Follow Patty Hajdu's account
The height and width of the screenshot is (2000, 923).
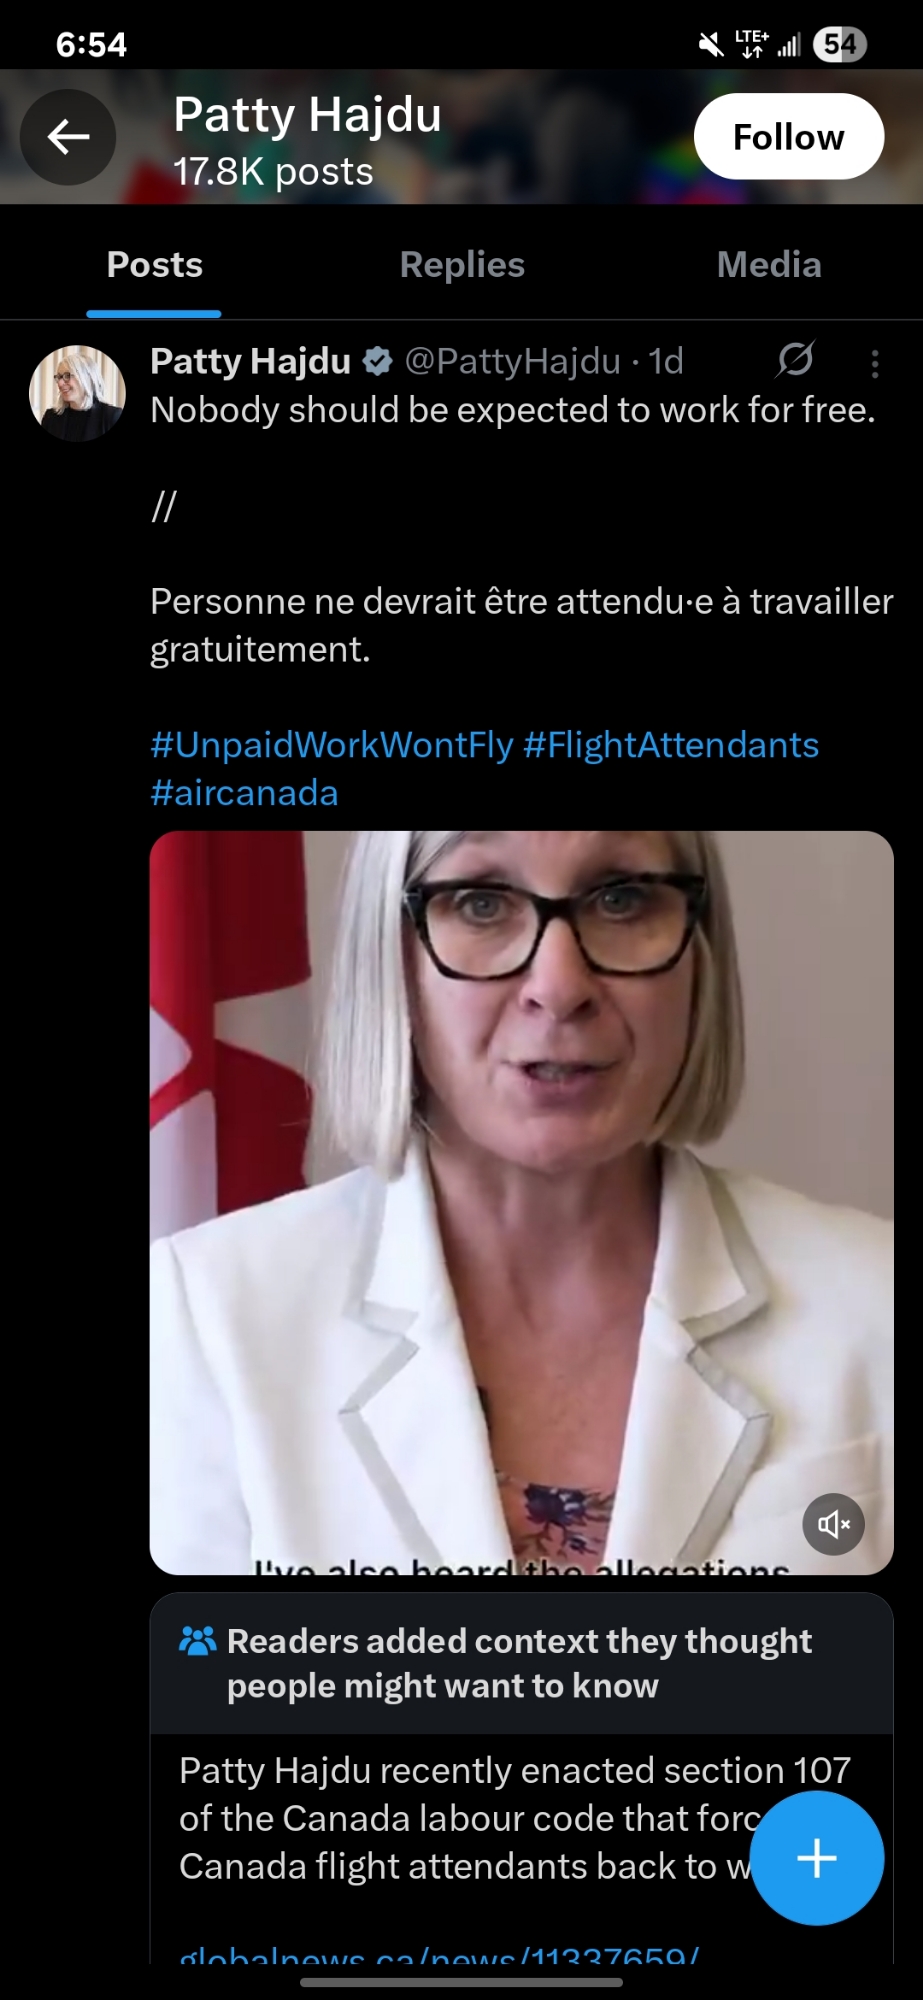(x=788, y=137)
